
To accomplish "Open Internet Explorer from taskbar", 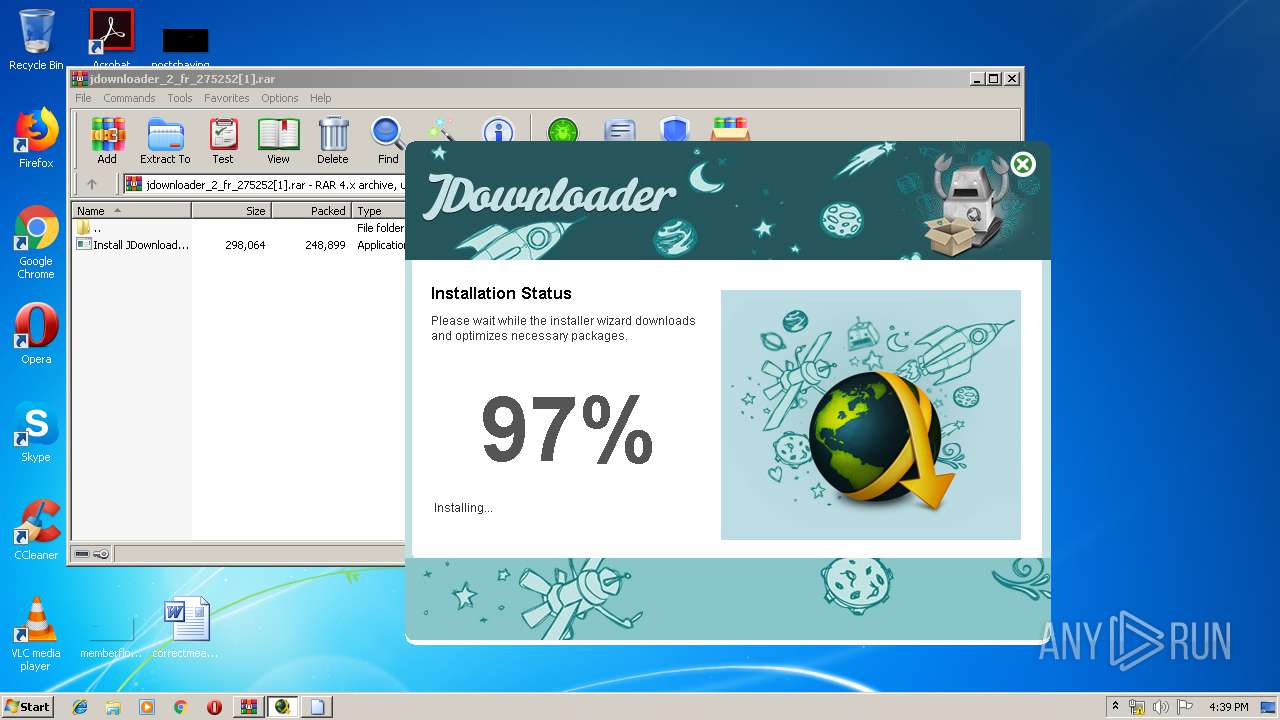I will (80, 707).
